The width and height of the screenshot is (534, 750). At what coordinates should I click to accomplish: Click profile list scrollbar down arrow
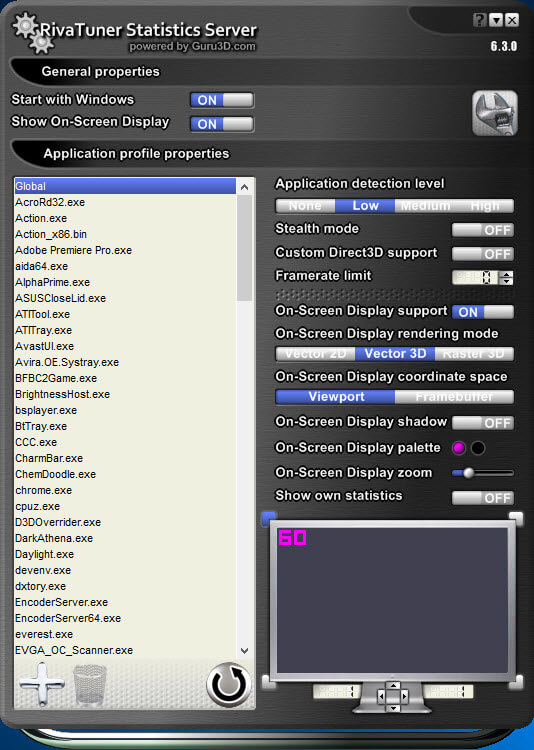(245, 651)
